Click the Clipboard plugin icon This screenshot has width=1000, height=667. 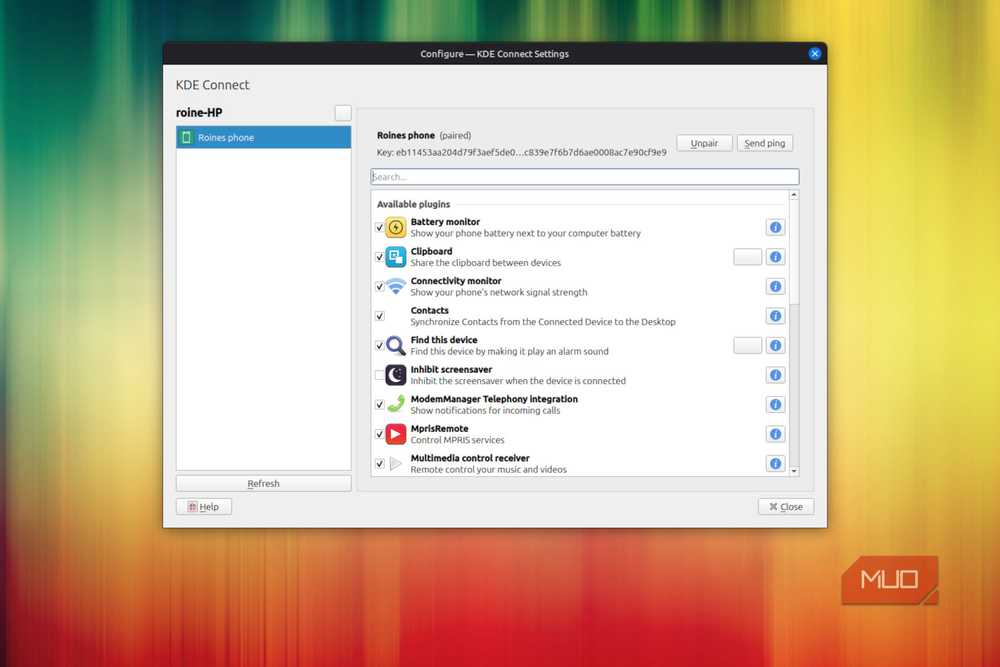pyautogui.click(x=395, y=257)
